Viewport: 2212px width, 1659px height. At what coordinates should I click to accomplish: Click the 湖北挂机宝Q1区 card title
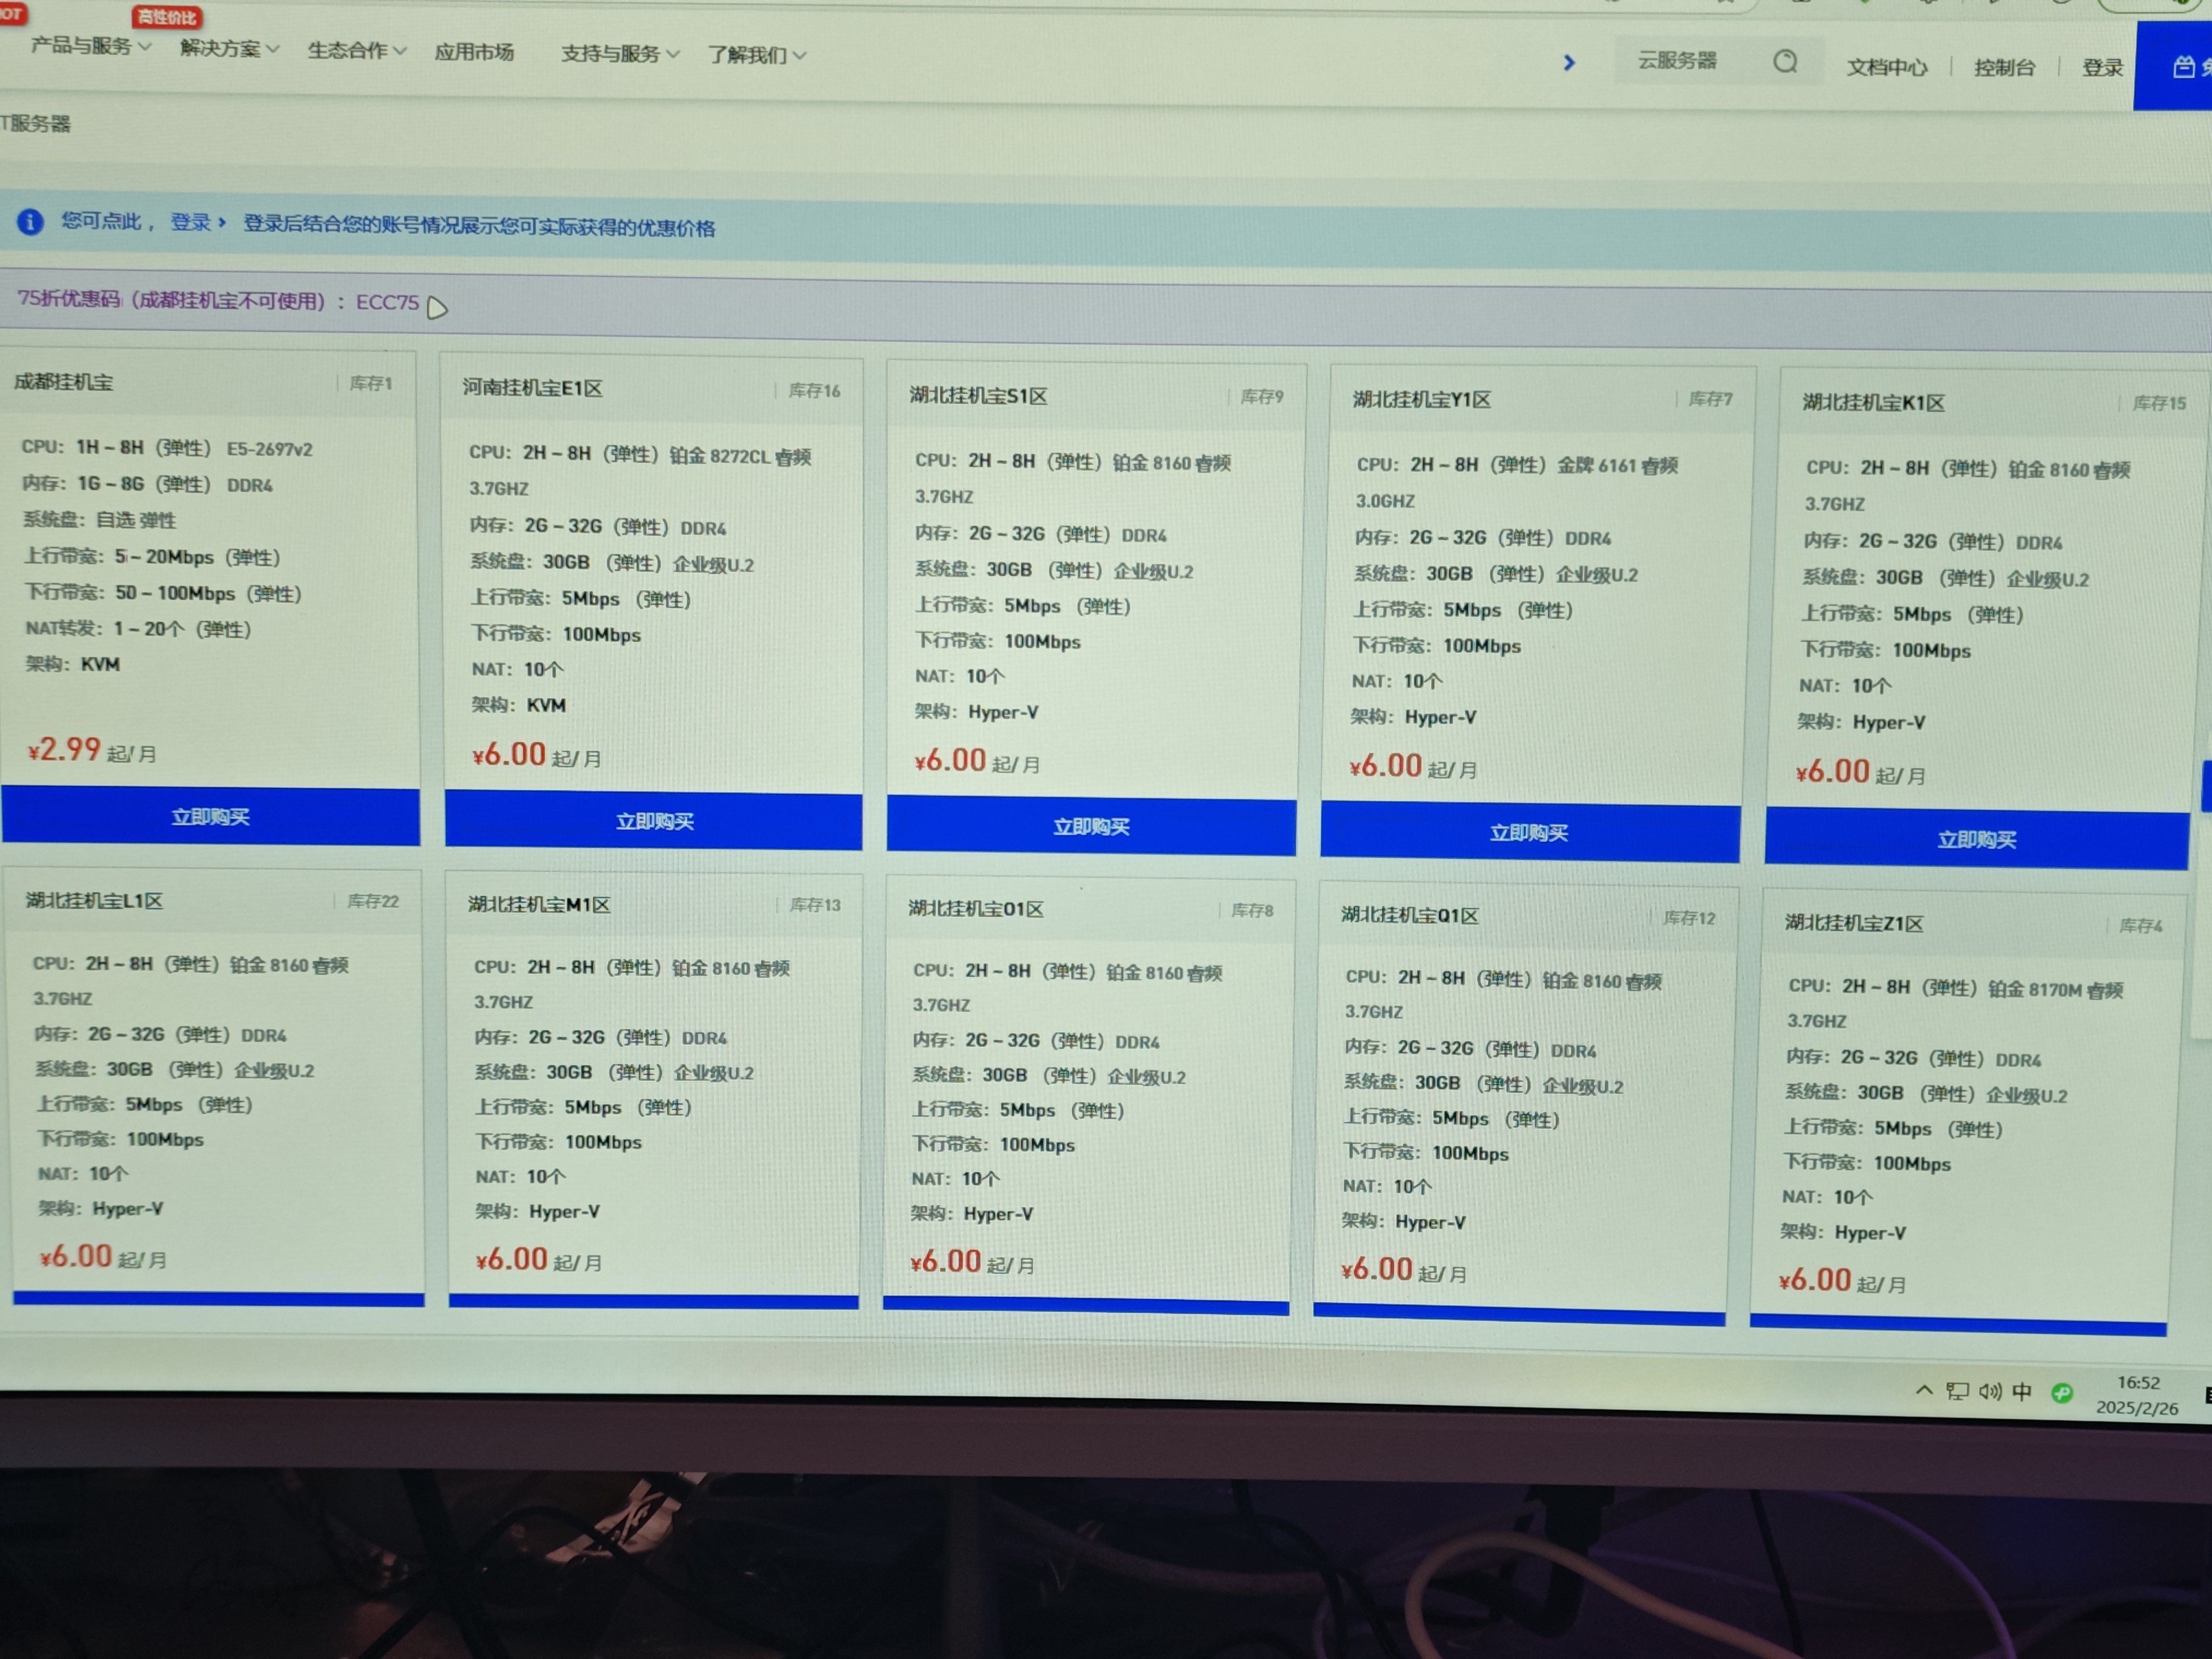[x=1409, y=915]
